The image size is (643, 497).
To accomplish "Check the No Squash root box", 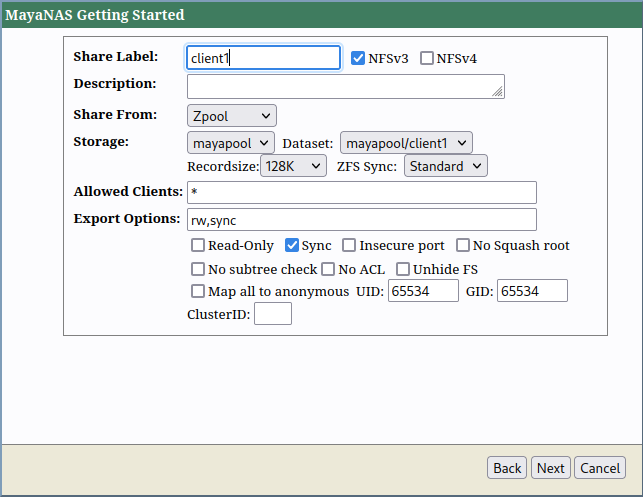I will 463,245.
